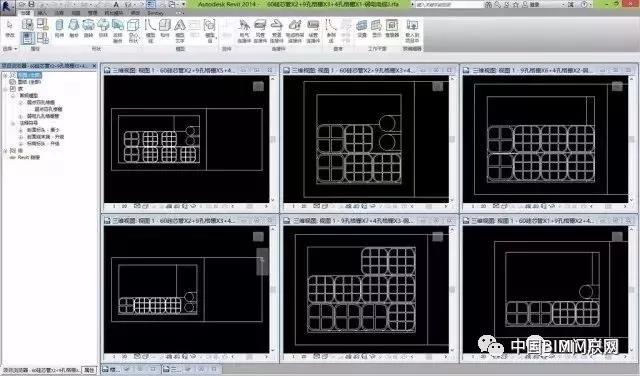This screenshot has width=640, height=376.
Task: Click the Conduit Connector icon
Action: (x=313, y=31)
